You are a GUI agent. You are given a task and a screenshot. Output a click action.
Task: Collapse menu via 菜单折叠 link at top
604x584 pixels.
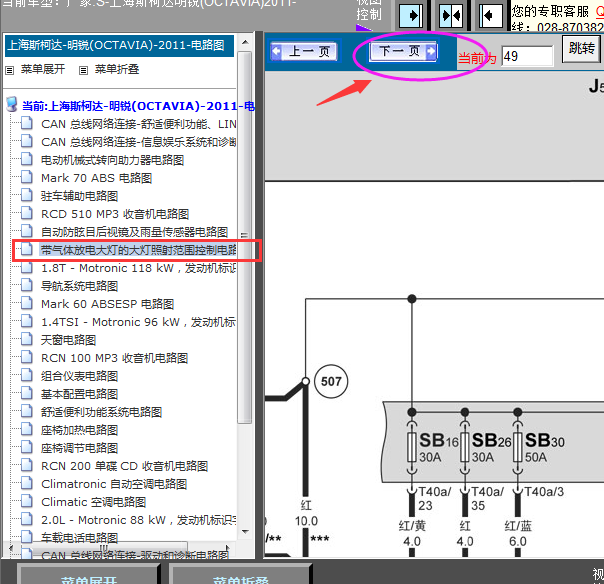click(117, 69)
